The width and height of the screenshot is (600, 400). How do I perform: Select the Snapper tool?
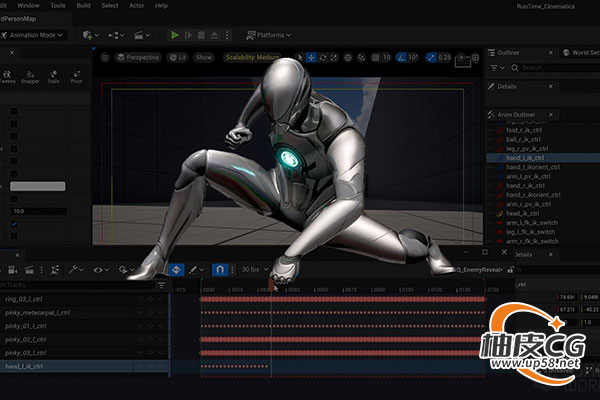(30, 77)
